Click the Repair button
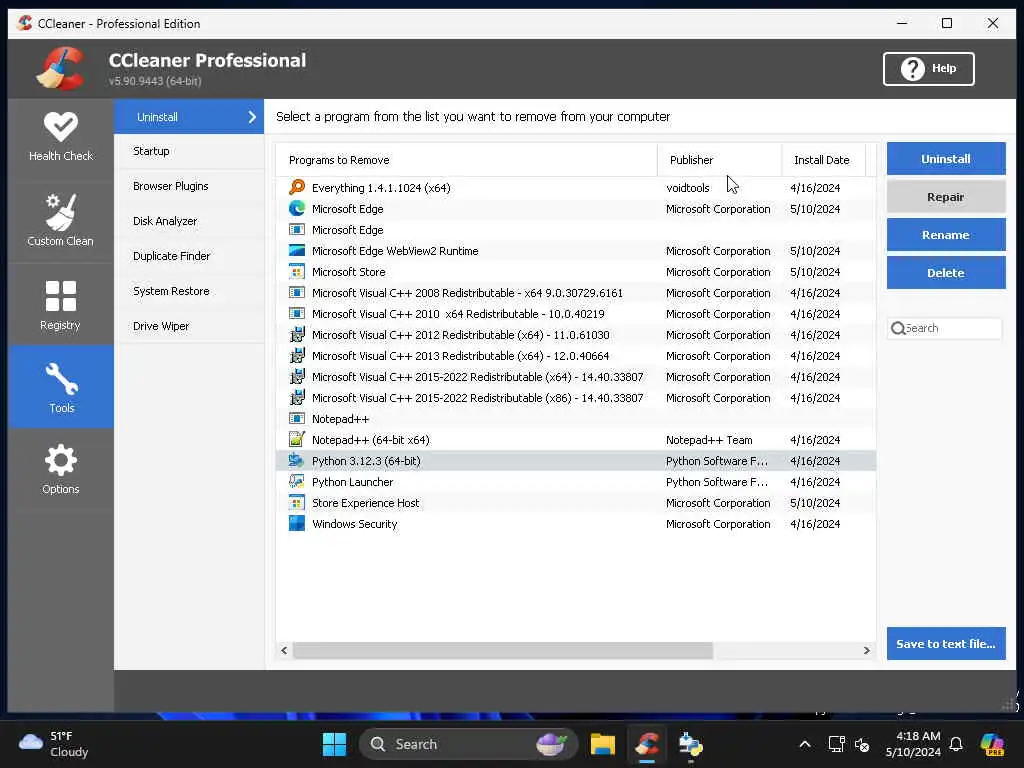1024x768 pixels. coord(946,197)
